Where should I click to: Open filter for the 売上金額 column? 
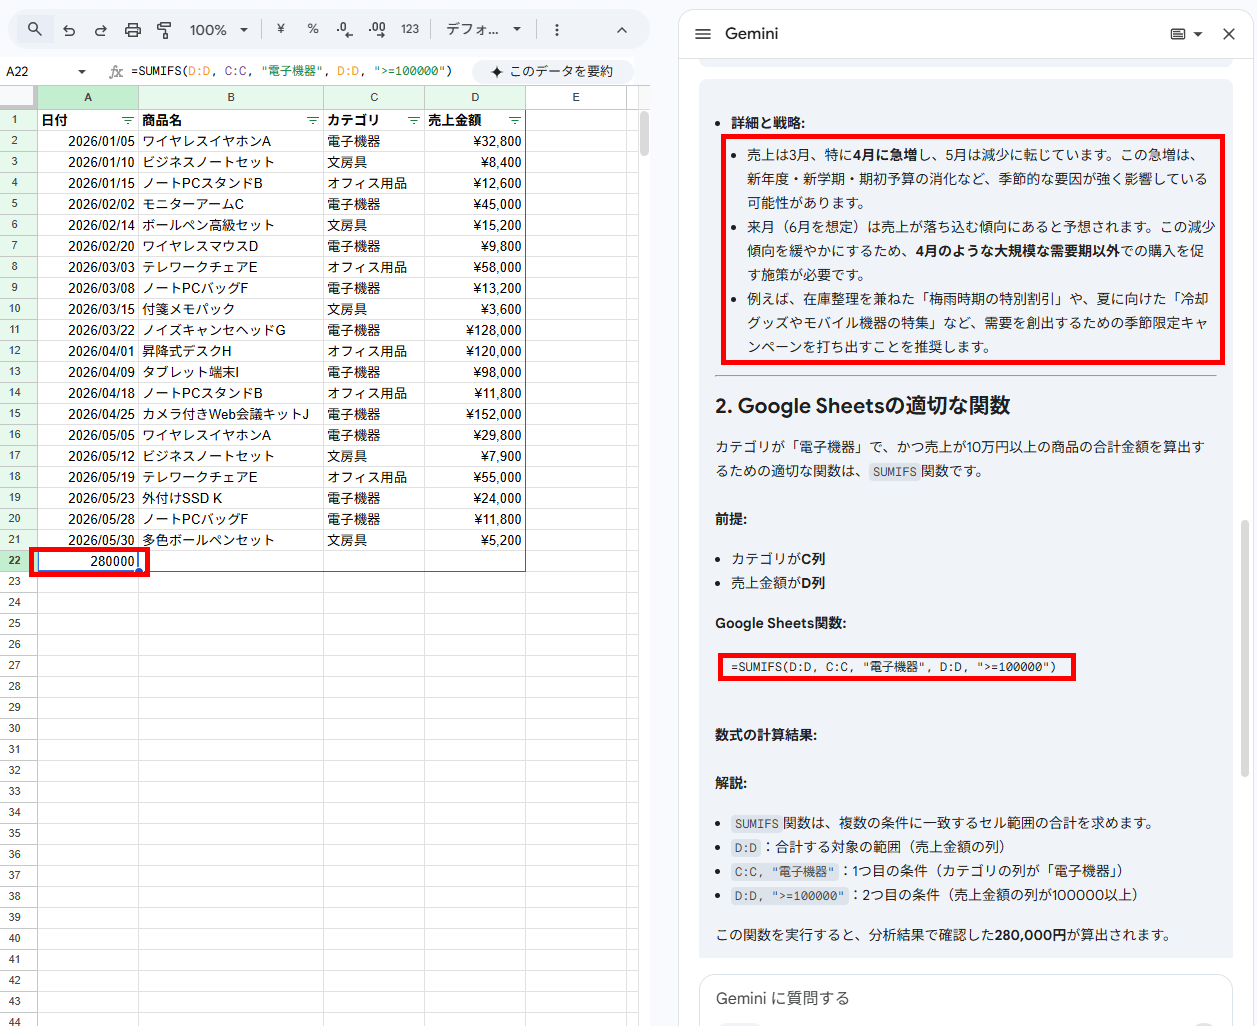click(514, 120)
